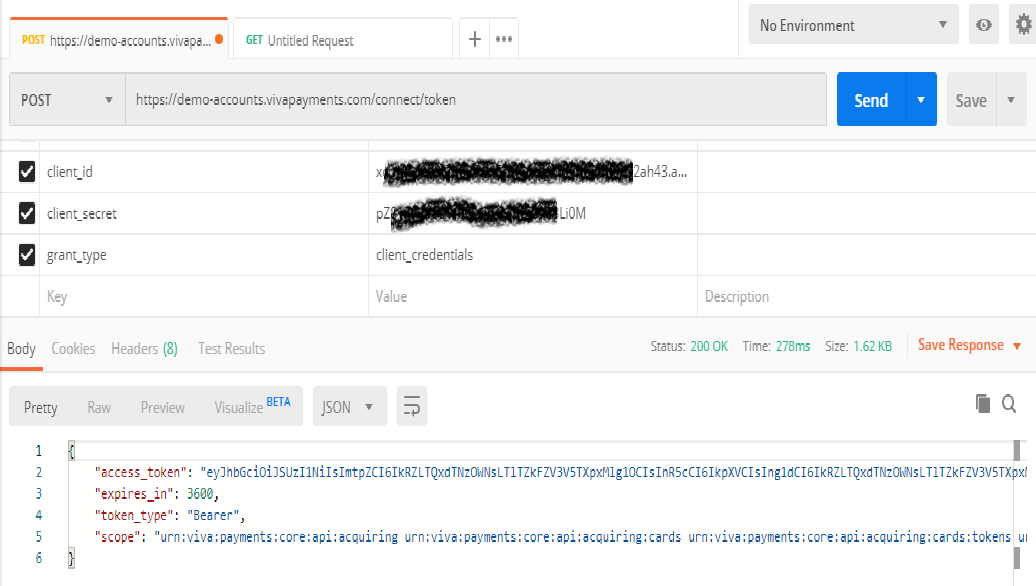
Task: Open the POST method selector
Action: [x=65, y=99]
